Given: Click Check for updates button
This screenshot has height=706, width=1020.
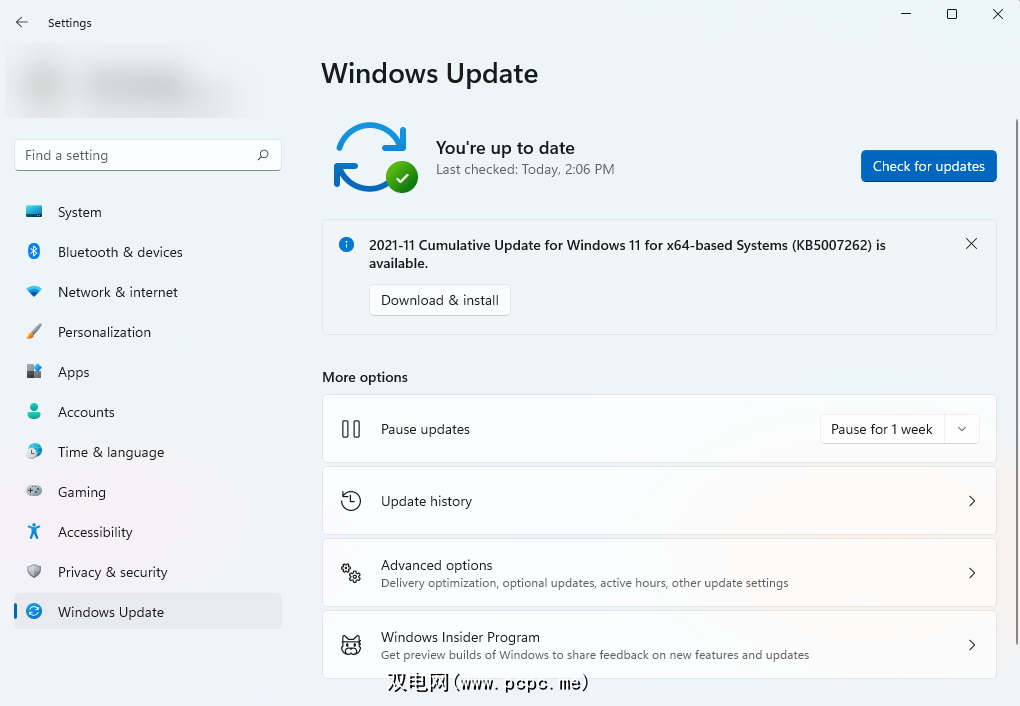Looking at the screenshot, I should point(928,166).
